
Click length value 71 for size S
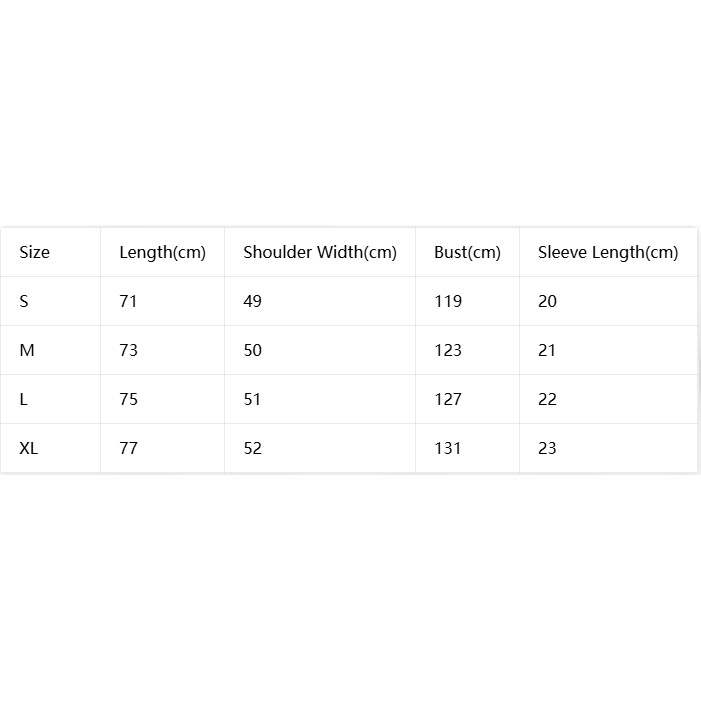(x=128, y=301)
